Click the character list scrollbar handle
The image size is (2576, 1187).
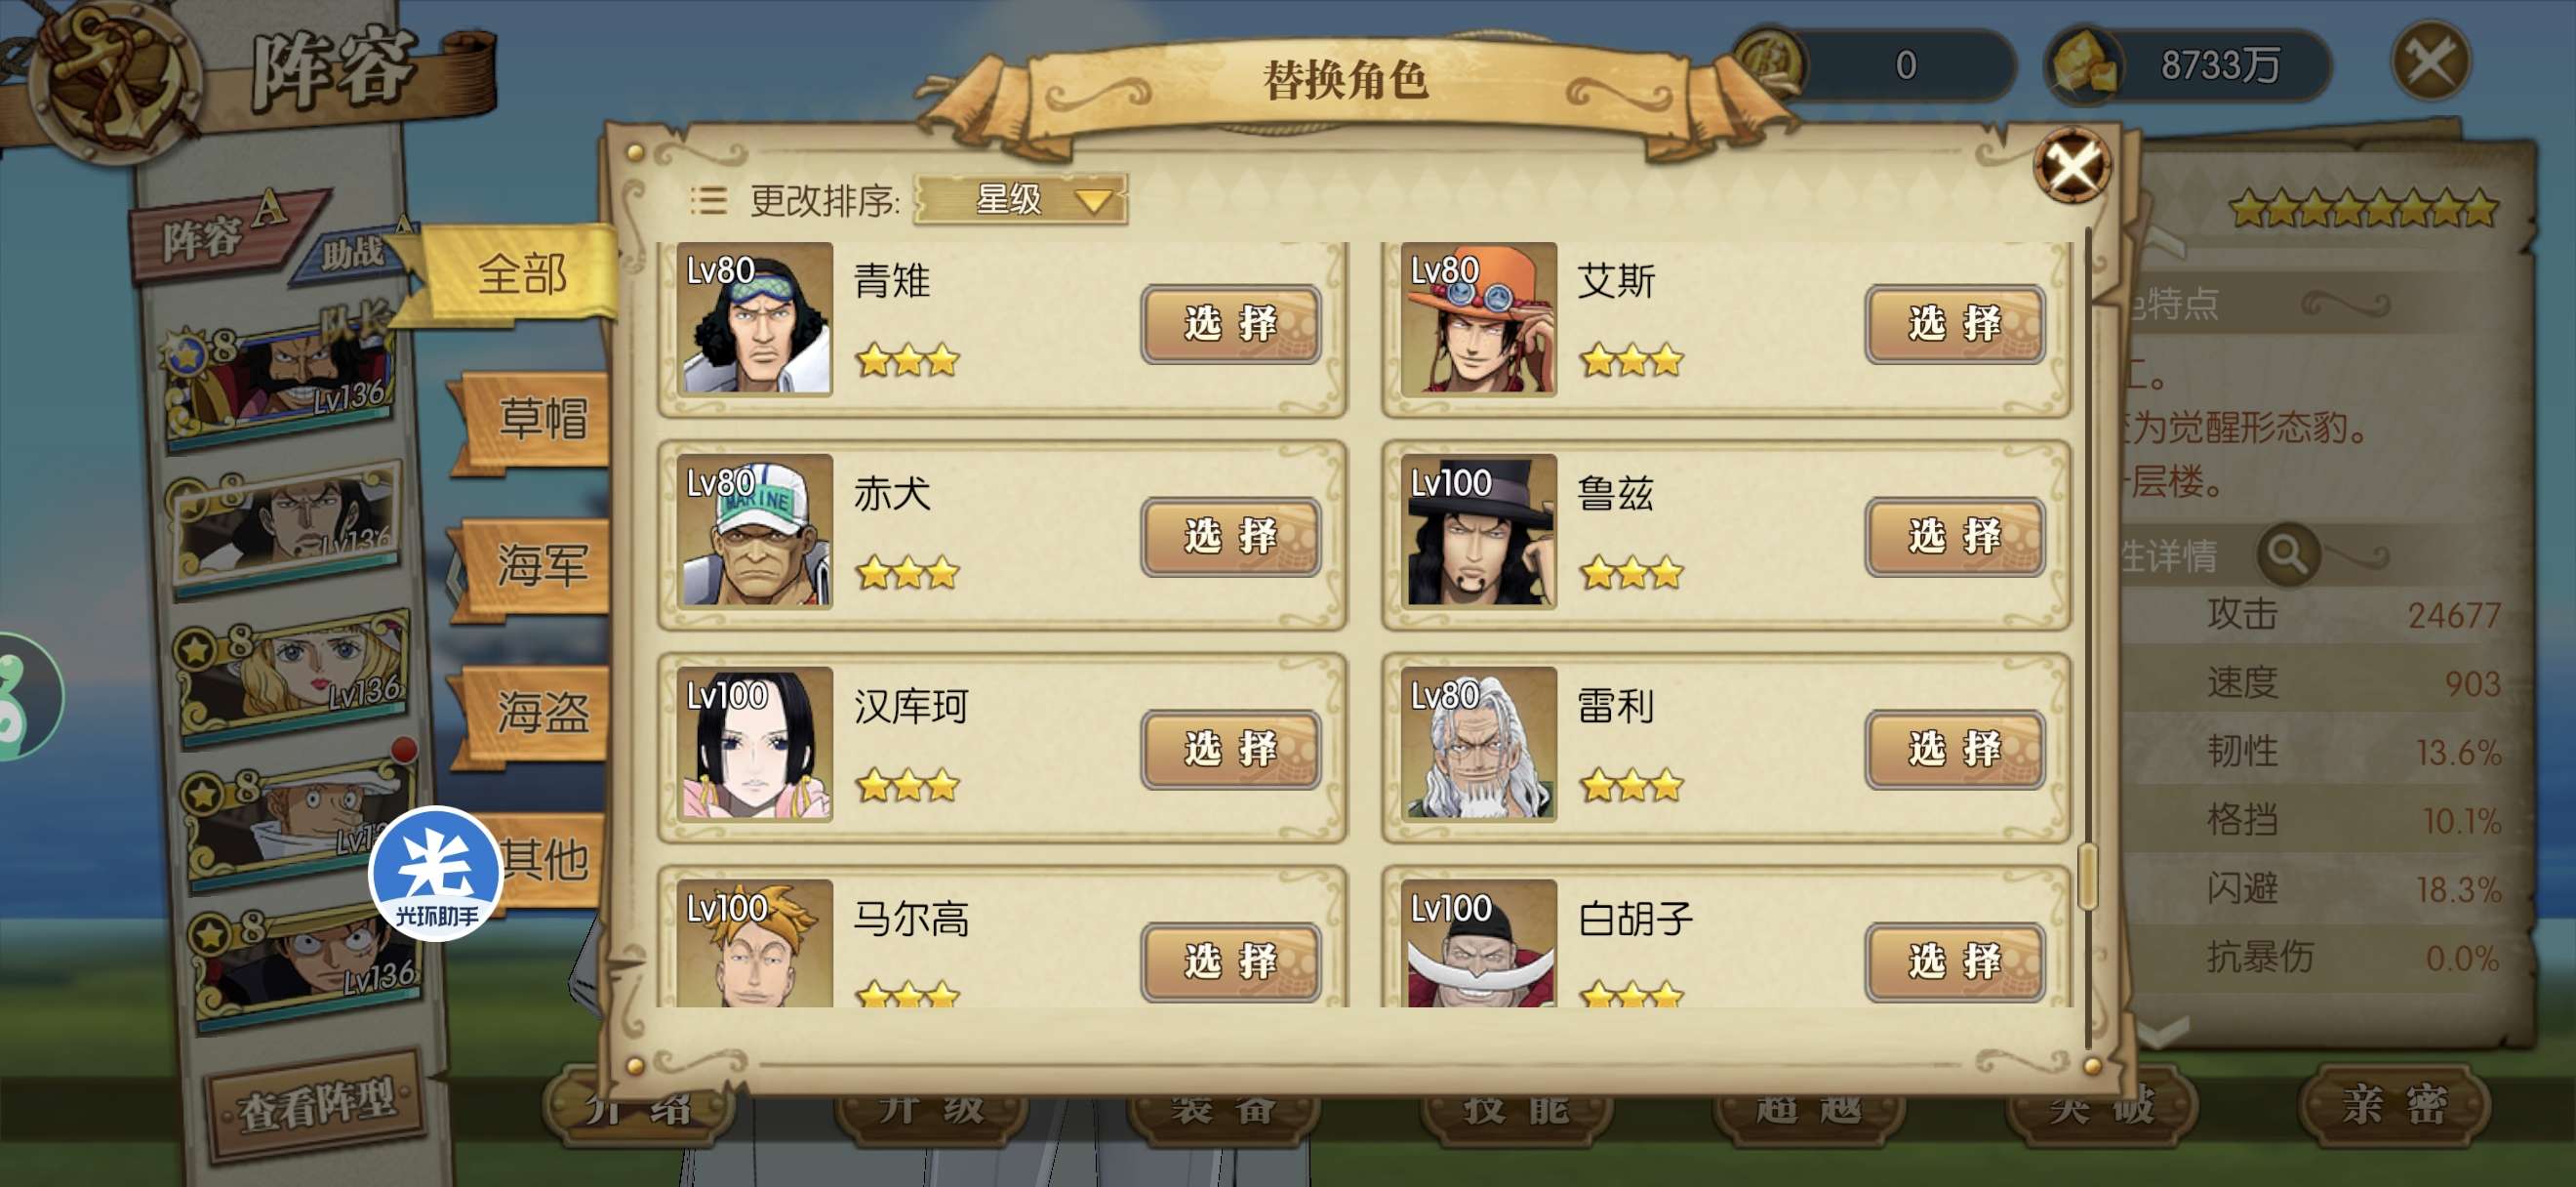tap(2087, 876)
